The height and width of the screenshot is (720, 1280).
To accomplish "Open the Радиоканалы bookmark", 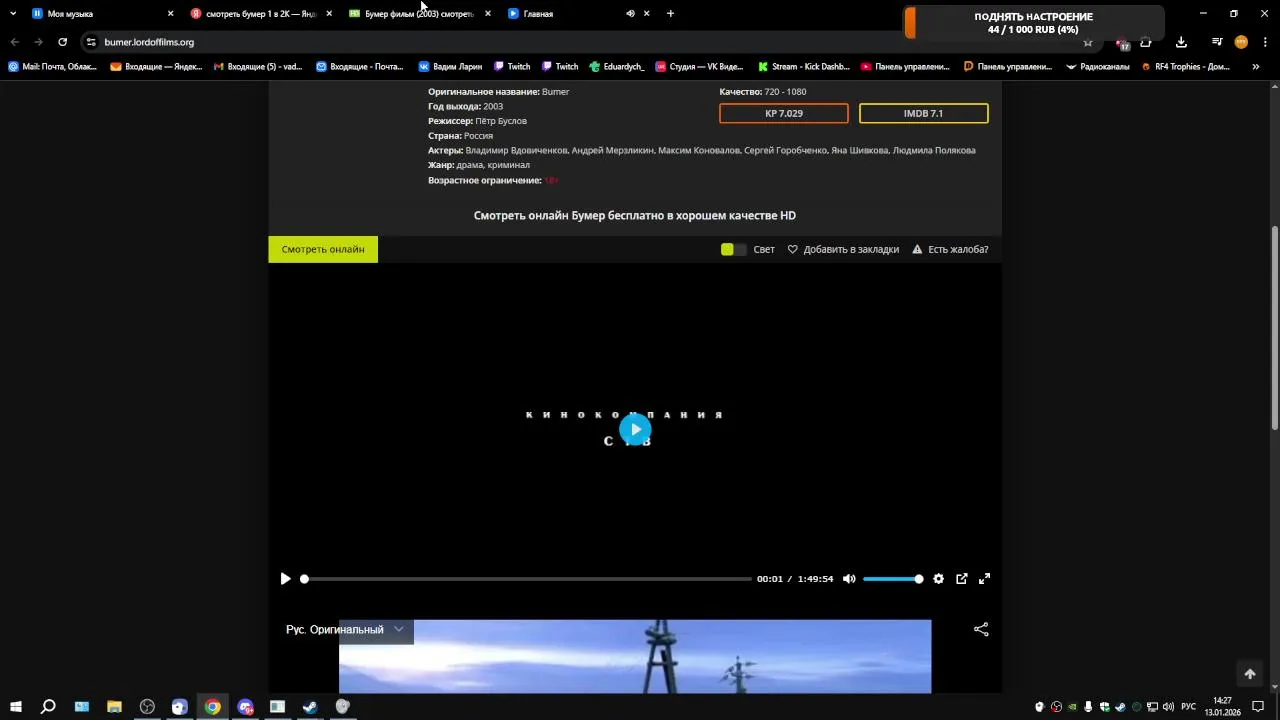I will [x=1098, y=67].
